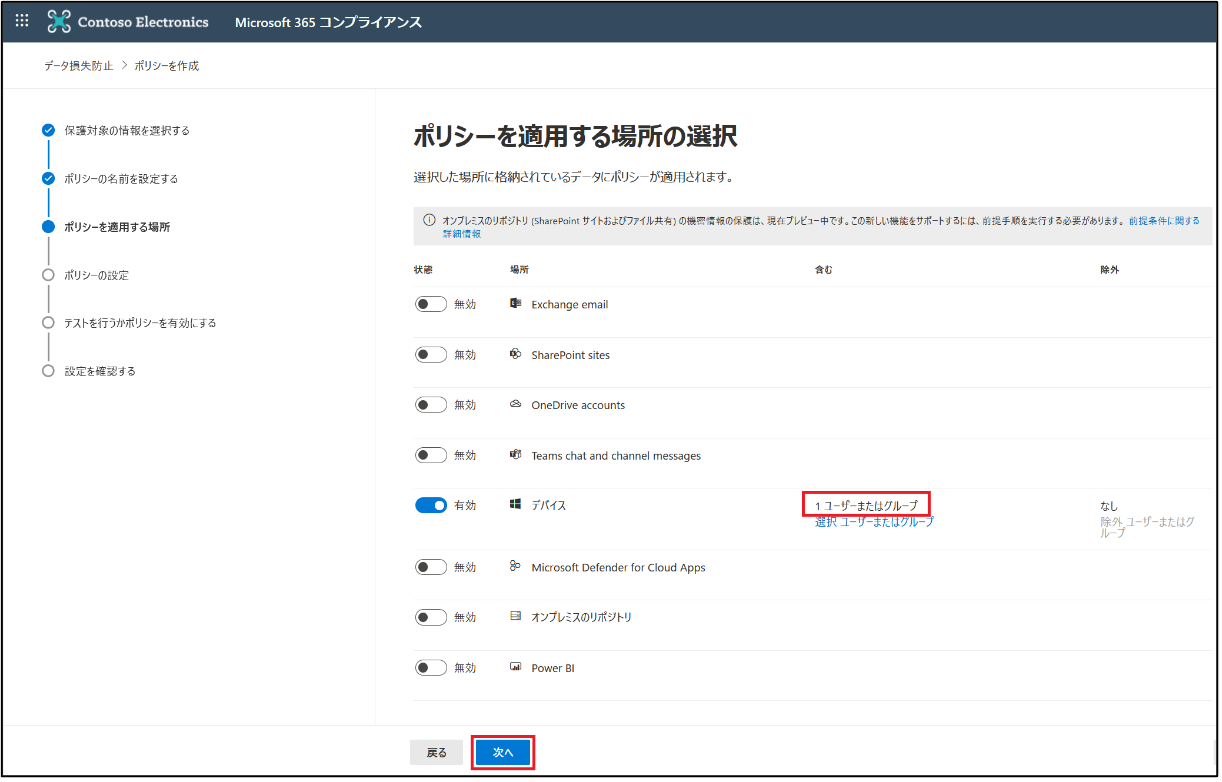Click 'Teams chat and channel messages' text
Viewport: 1222px width, 782px height.
[616, 456]
